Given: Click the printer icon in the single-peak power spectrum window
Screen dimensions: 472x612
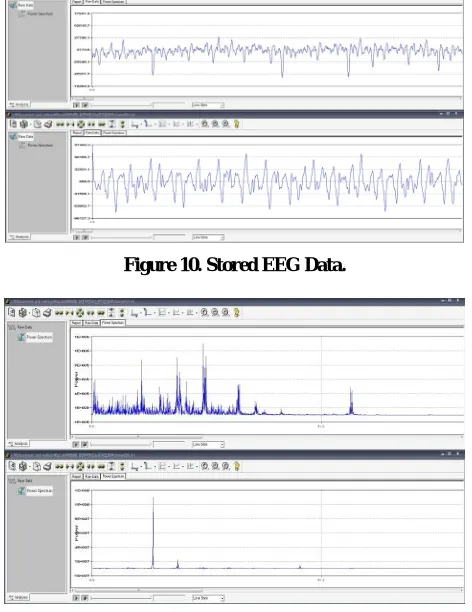Looking at the screenshot, I should coord(48,466).
